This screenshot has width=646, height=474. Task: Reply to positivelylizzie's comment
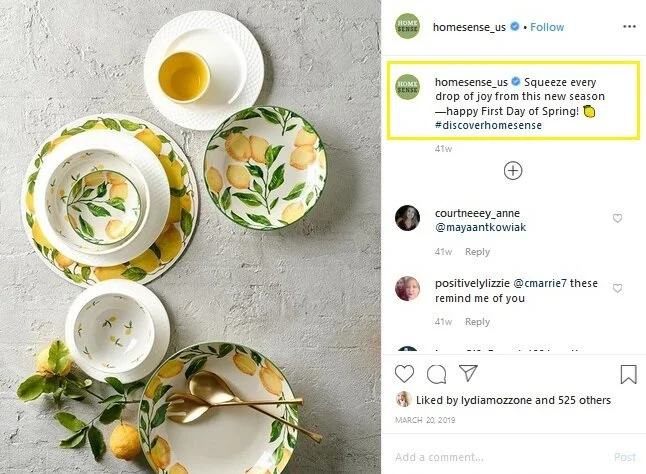pyautogui.click(x=477, y=322)
